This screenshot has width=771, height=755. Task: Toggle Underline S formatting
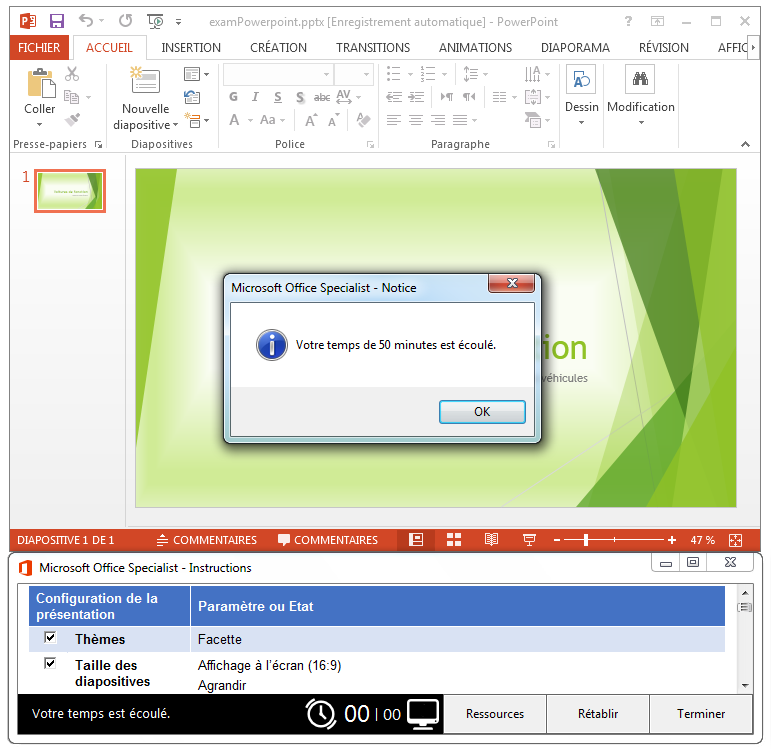pos(278,97)
